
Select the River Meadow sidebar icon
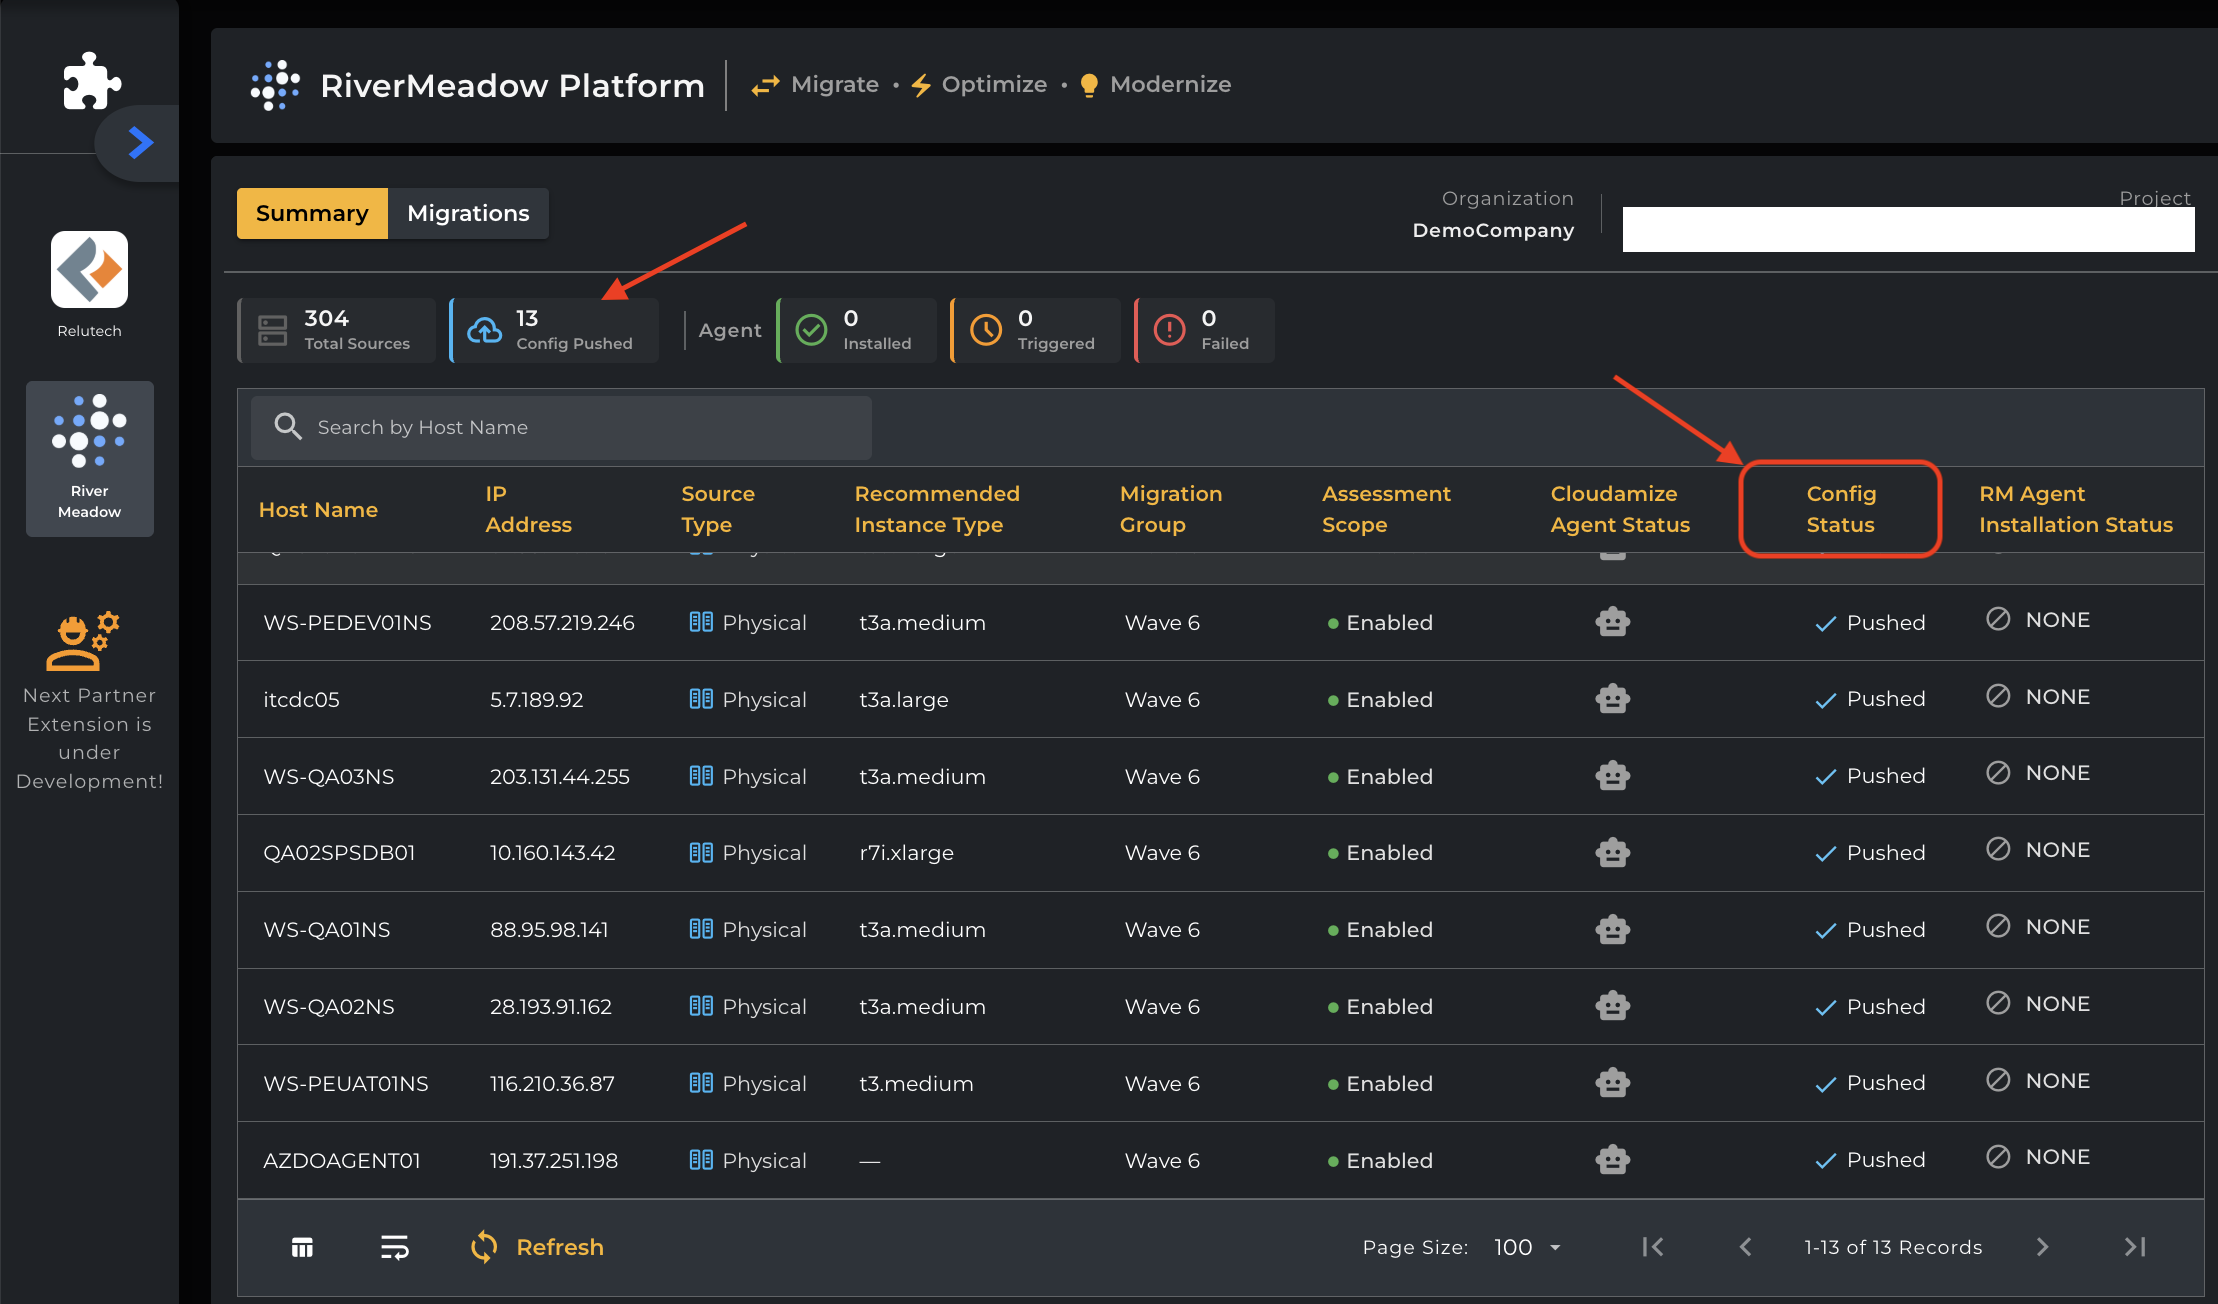[x=89, y=458]
